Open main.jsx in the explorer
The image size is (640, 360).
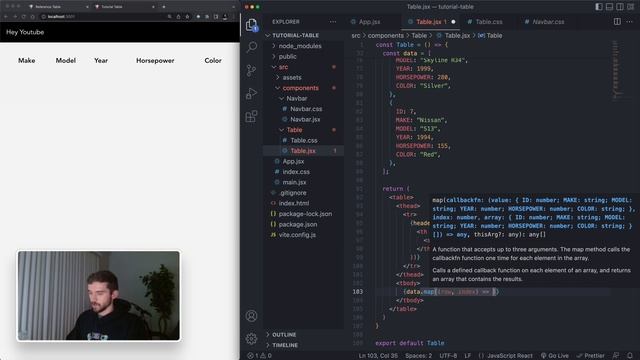click(x=294, y=182)
